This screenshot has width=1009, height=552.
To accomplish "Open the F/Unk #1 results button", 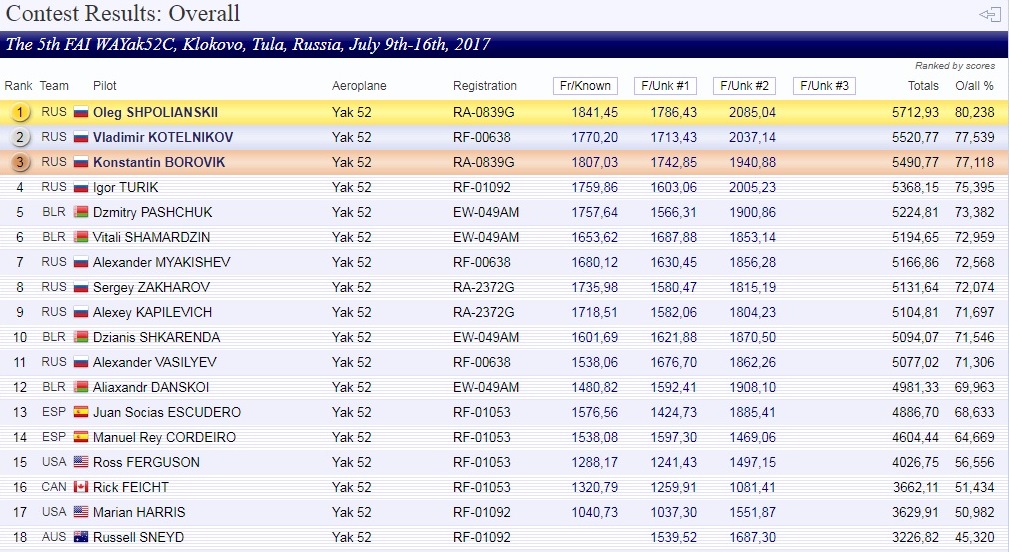I will (x=665, y=86).
